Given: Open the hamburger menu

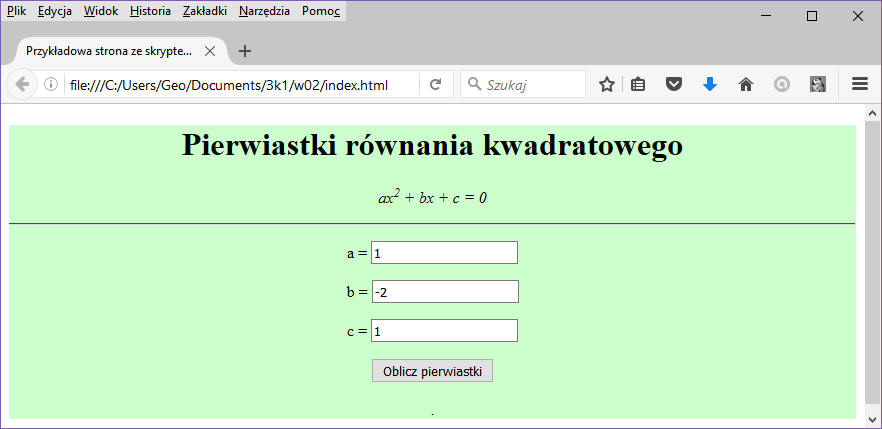Looking at the screenshot, I should (x=860, y=85).
